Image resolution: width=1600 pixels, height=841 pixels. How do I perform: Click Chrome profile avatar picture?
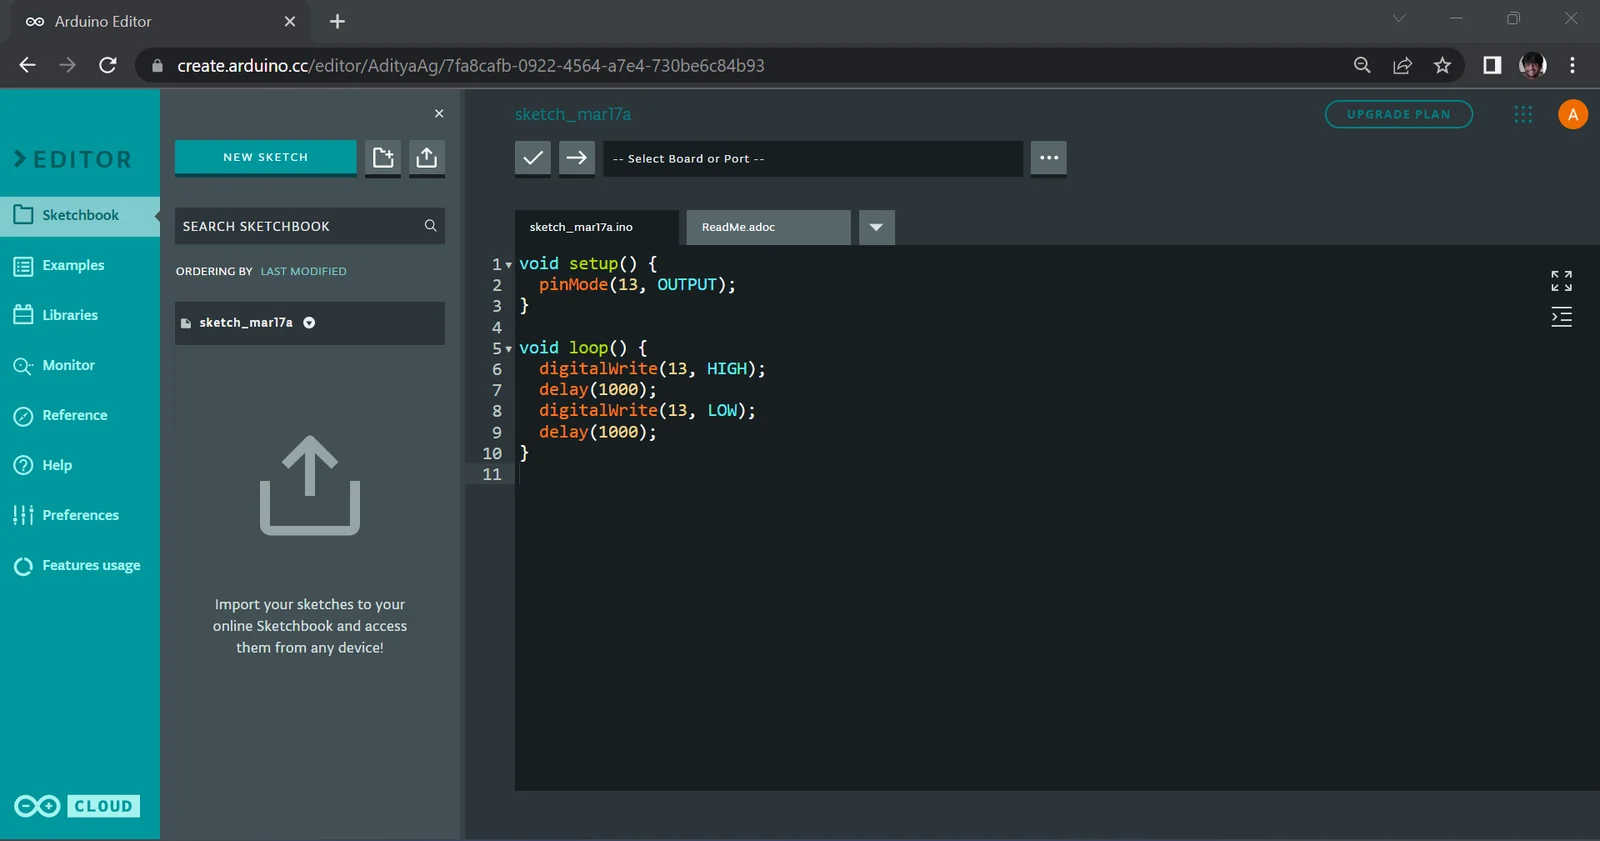pyautogui.click(x=1532, y=65)
